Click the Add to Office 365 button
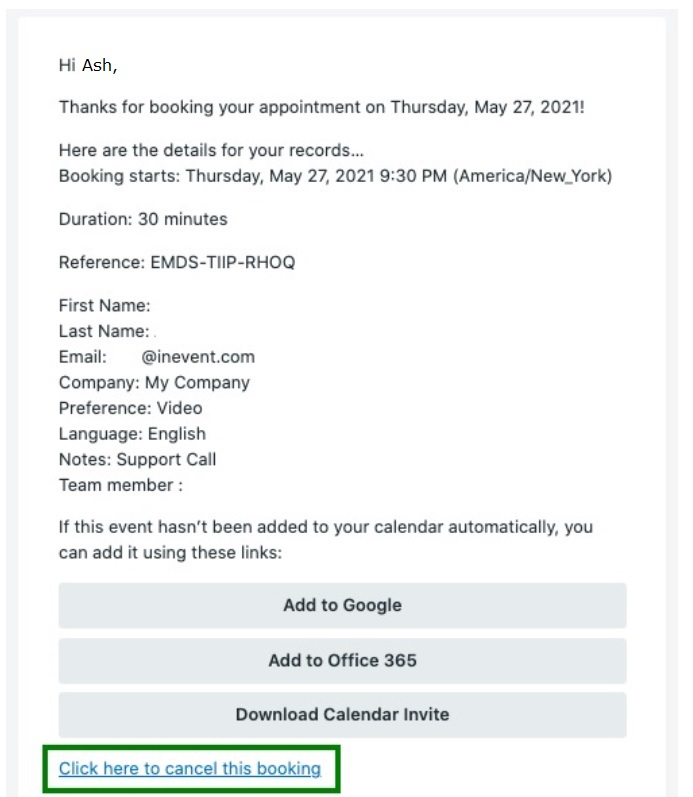 pos(342,660)
